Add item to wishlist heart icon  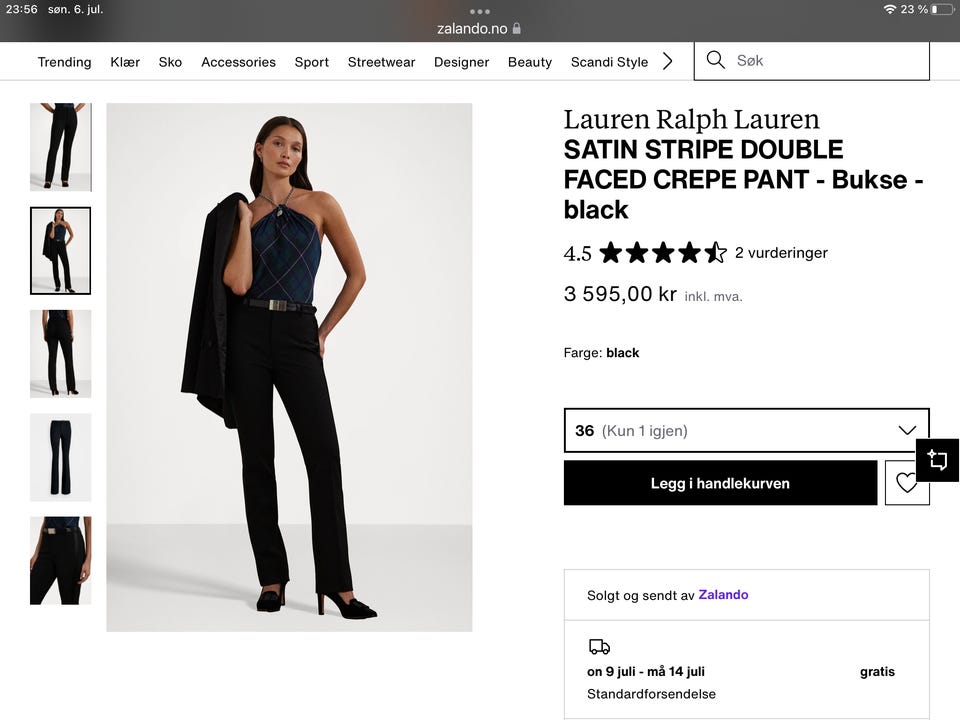point(906,483)
